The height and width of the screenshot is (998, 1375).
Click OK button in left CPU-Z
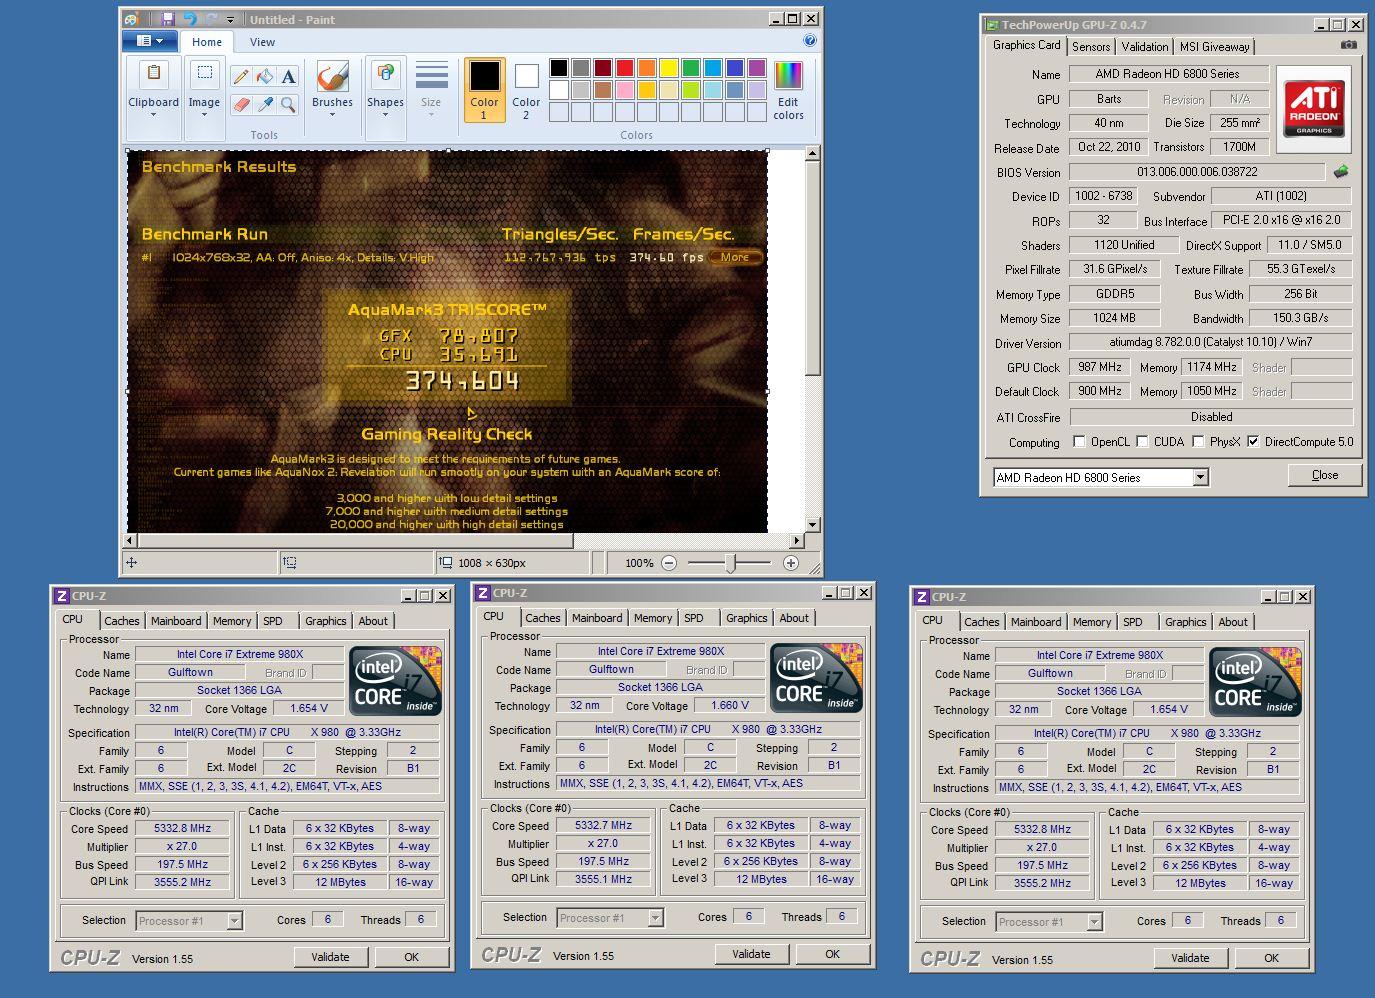click(x=411, y=957)
